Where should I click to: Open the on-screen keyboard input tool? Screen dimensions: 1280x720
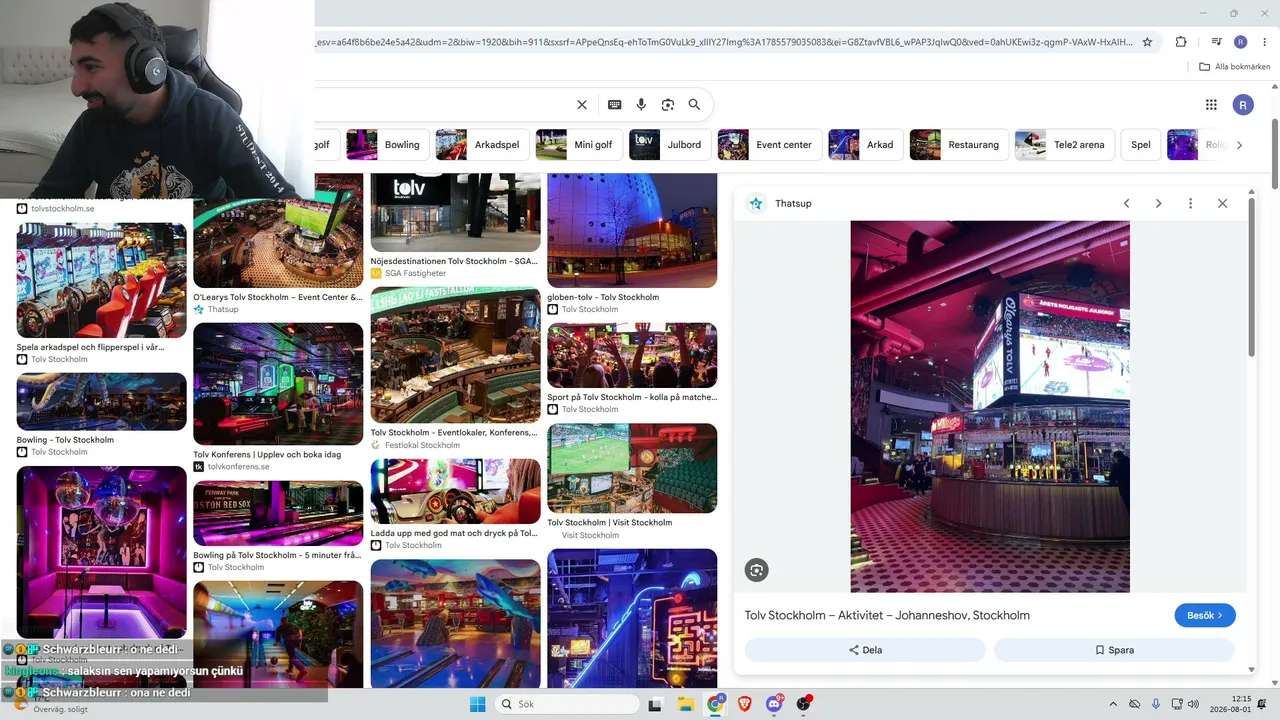pos(614,104)
